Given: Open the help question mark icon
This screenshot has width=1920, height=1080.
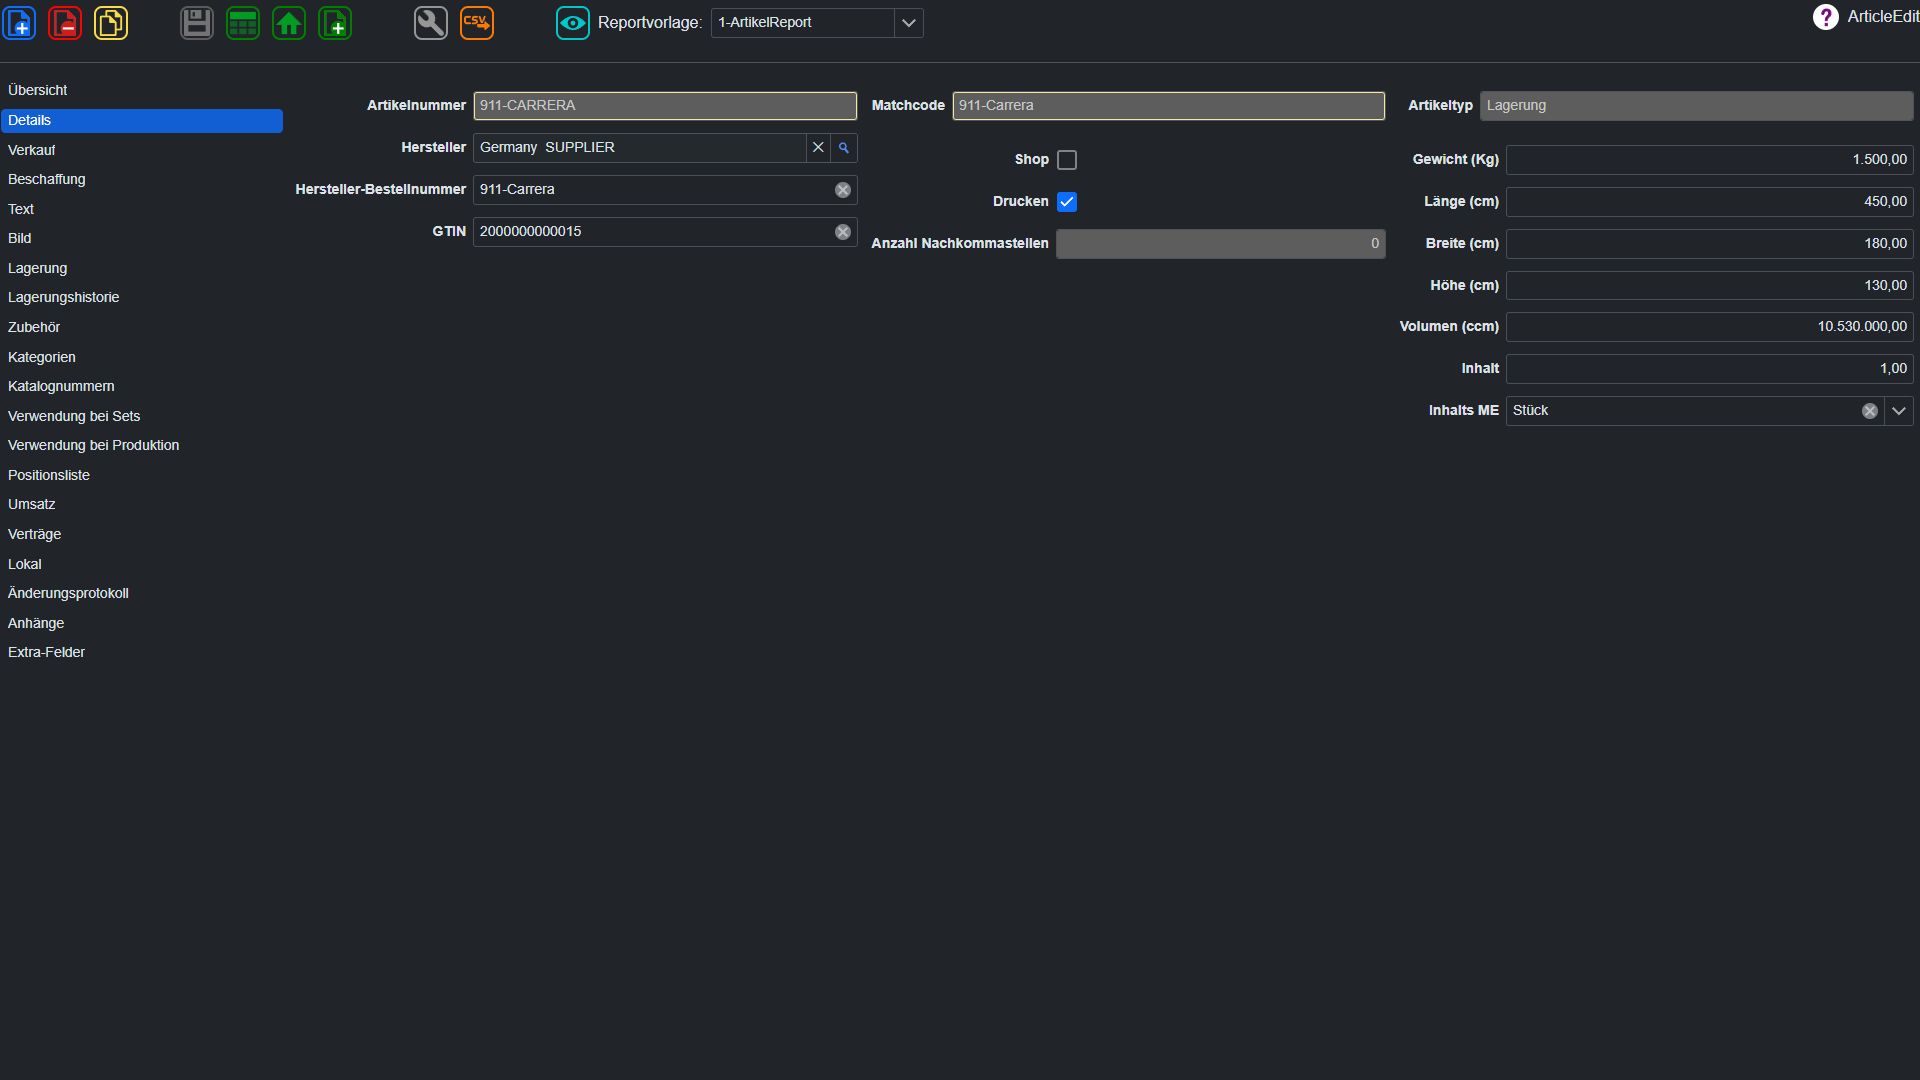Looking at the screenshot, I should (x=1826, y=17).
